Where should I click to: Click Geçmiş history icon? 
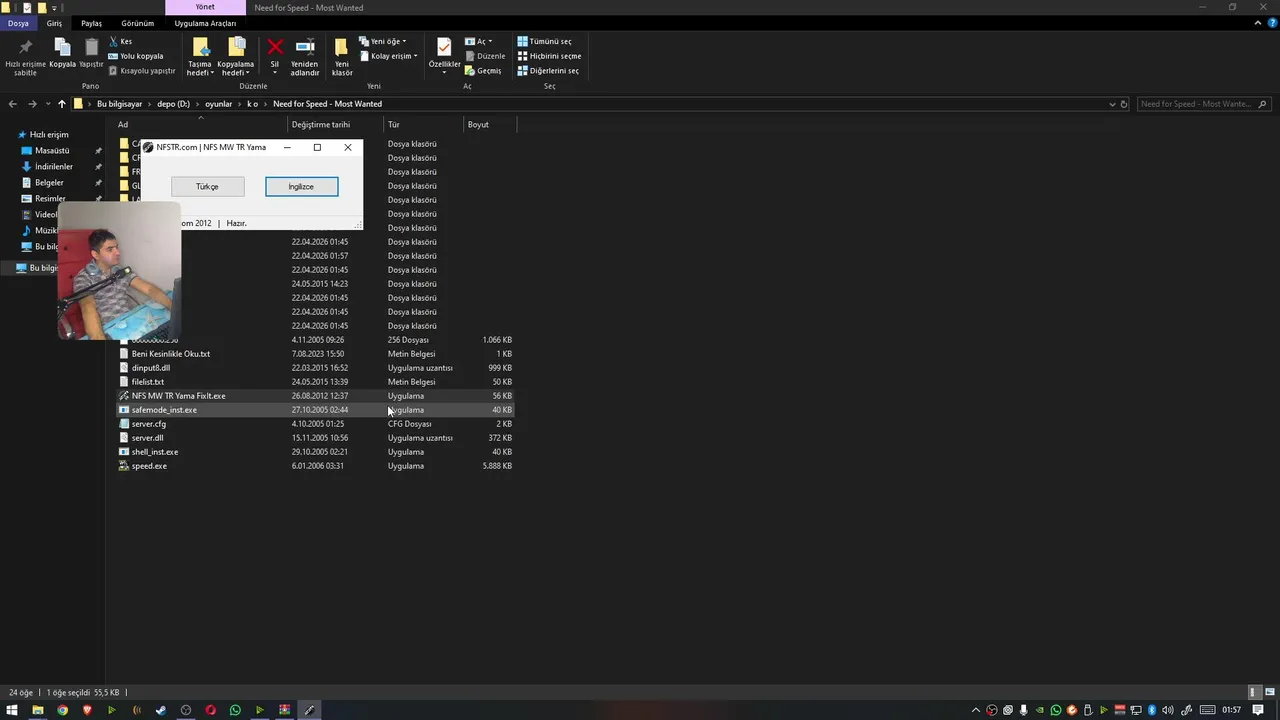[483, 71]
